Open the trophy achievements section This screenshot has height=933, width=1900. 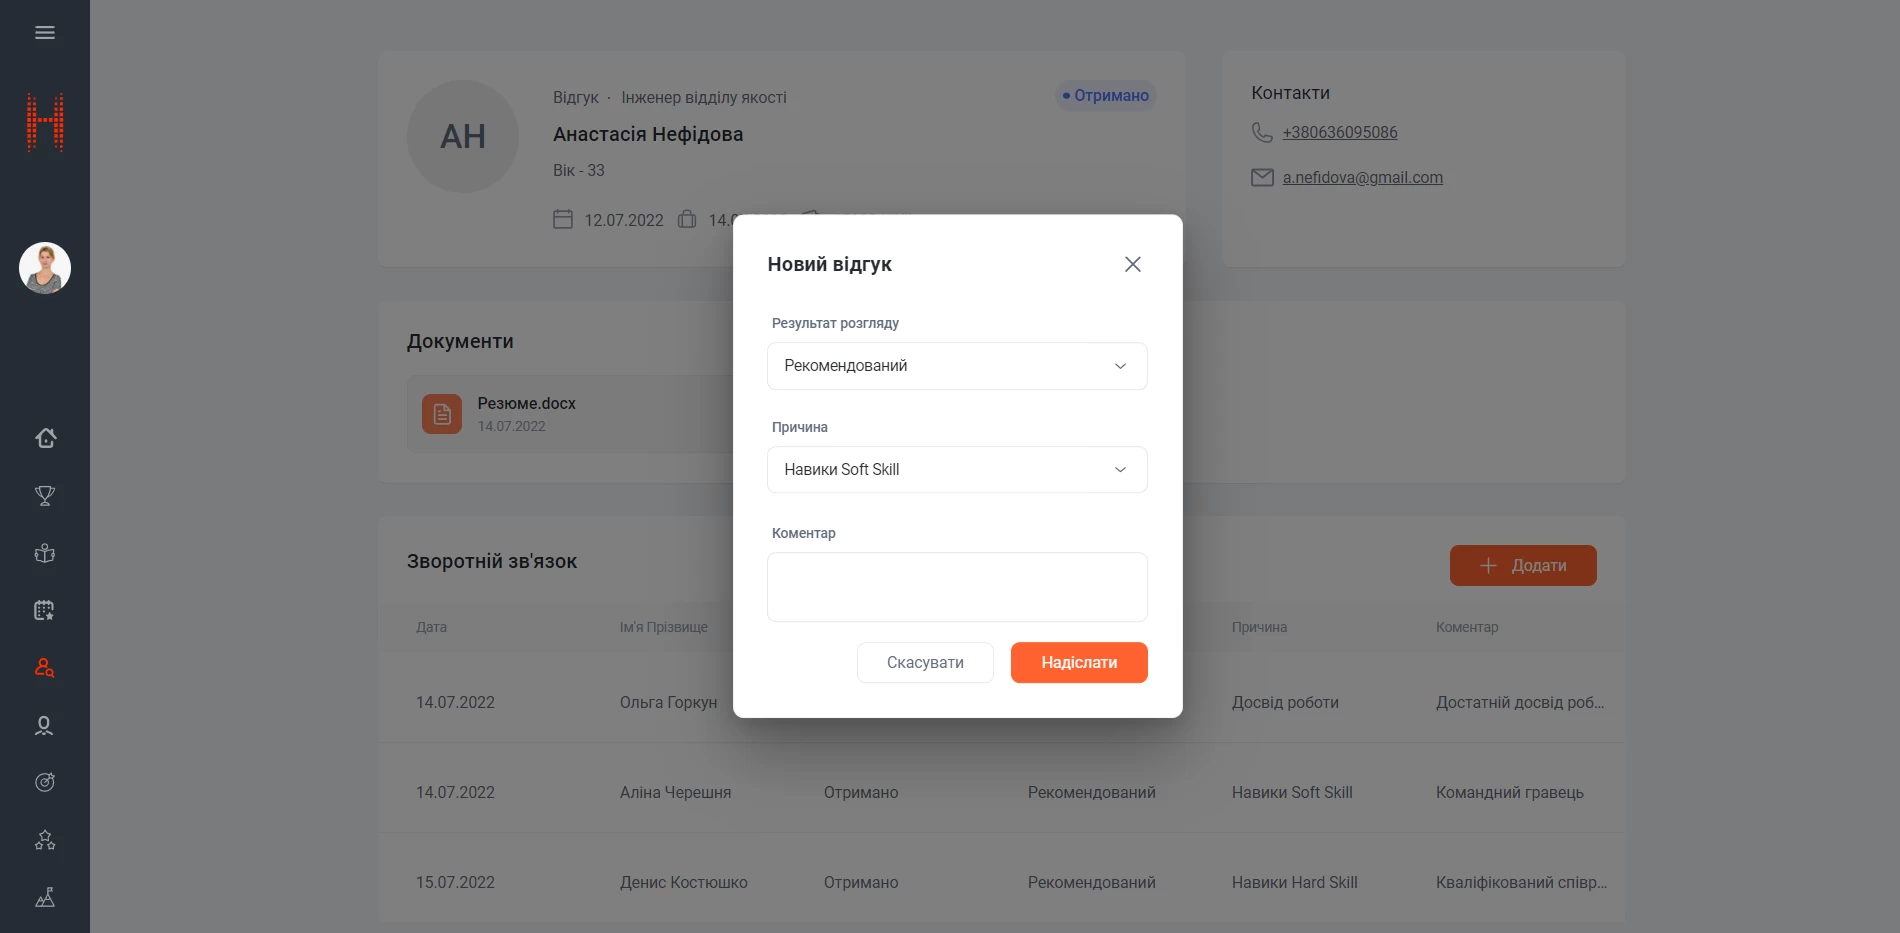pos(45,496)
